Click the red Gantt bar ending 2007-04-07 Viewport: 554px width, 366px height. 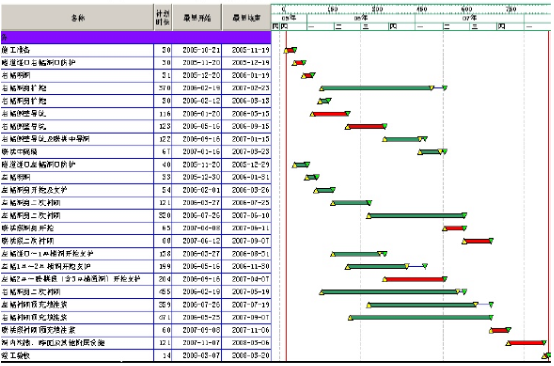[x=415, y=279]
